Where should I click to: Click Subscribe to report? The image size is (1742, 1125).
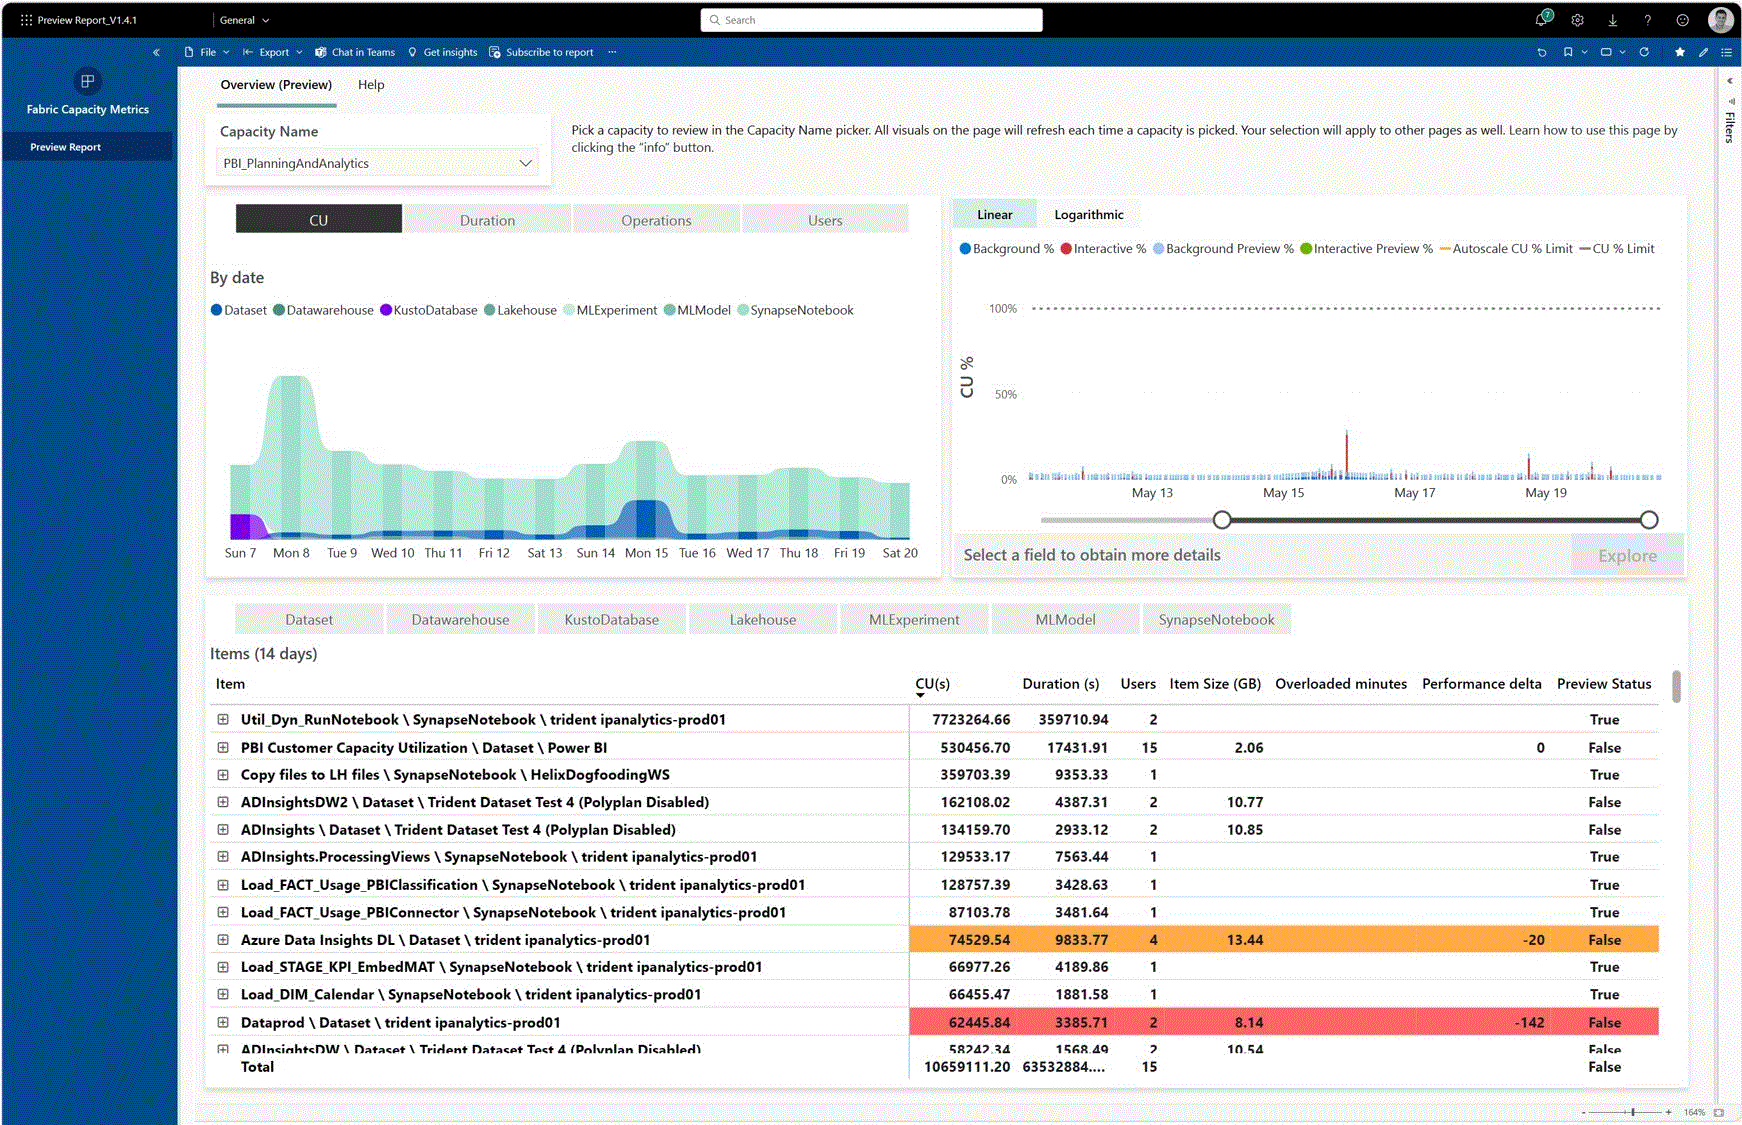point(541,52)
